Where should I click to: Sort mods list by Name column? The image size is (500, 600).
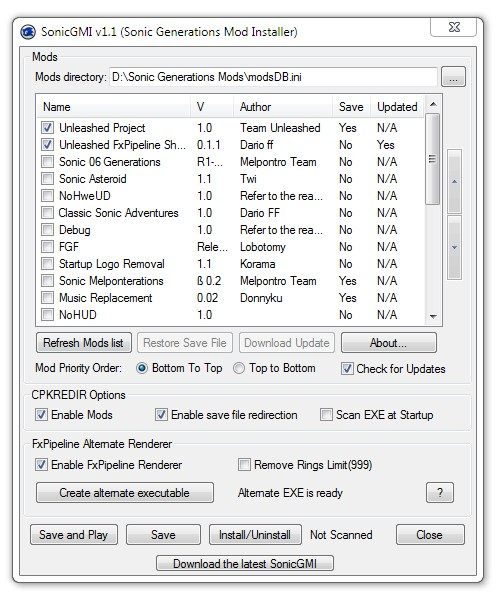114,107
